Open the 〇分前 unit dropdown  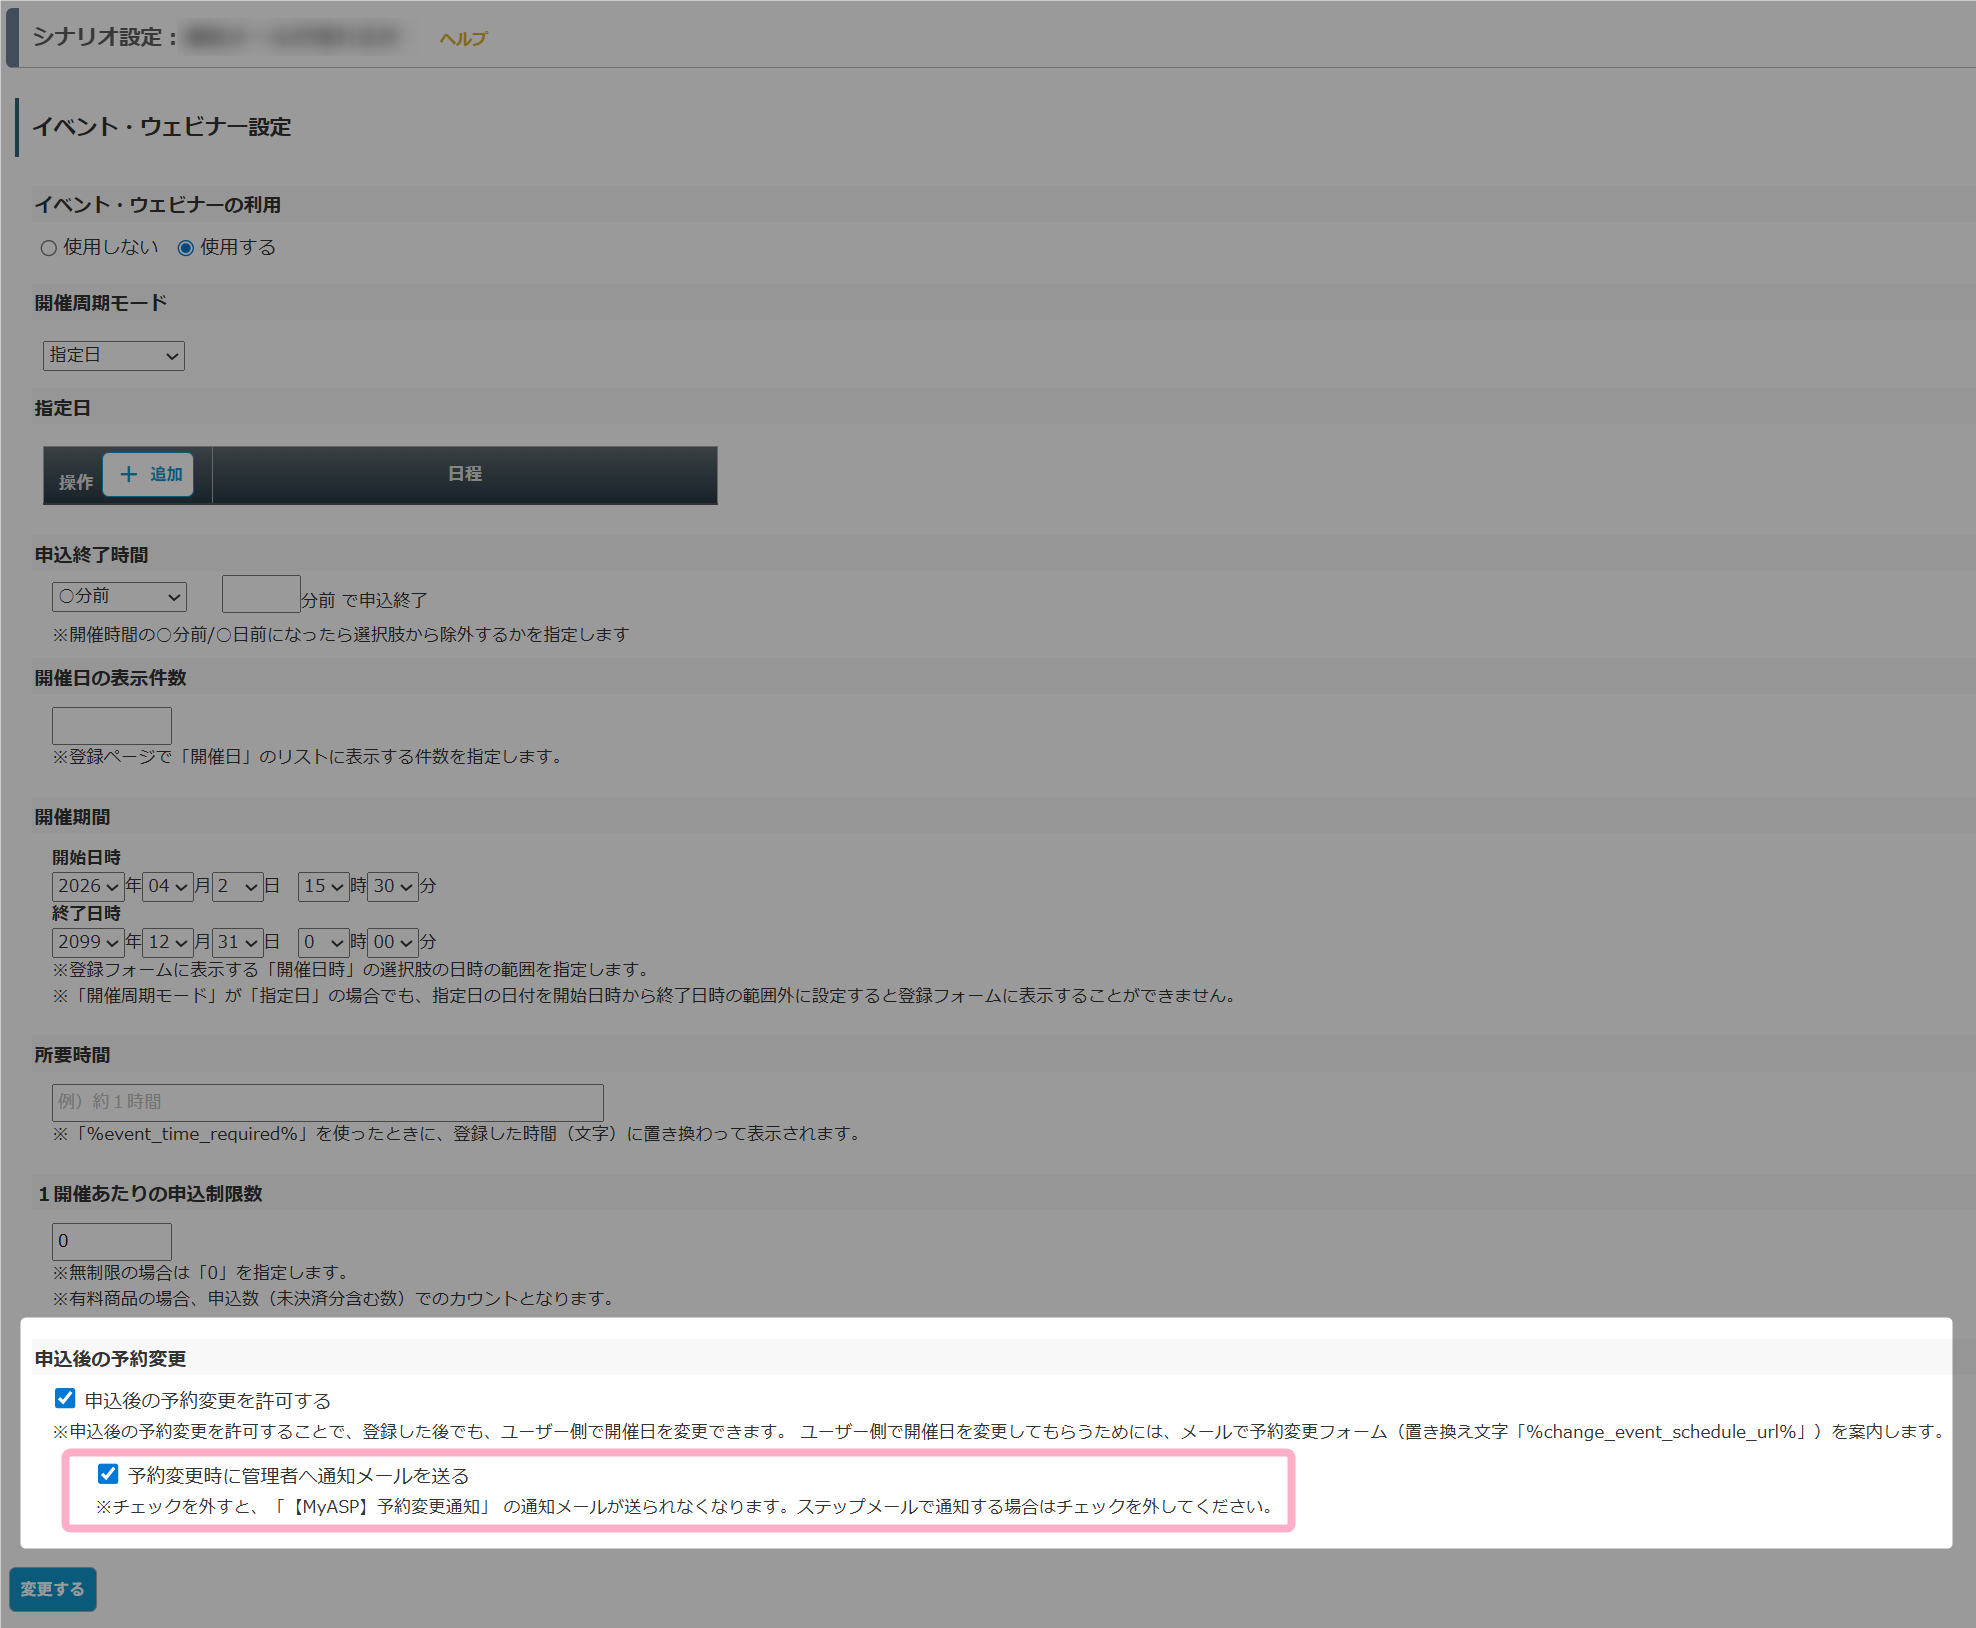click(x=119, y=597)
